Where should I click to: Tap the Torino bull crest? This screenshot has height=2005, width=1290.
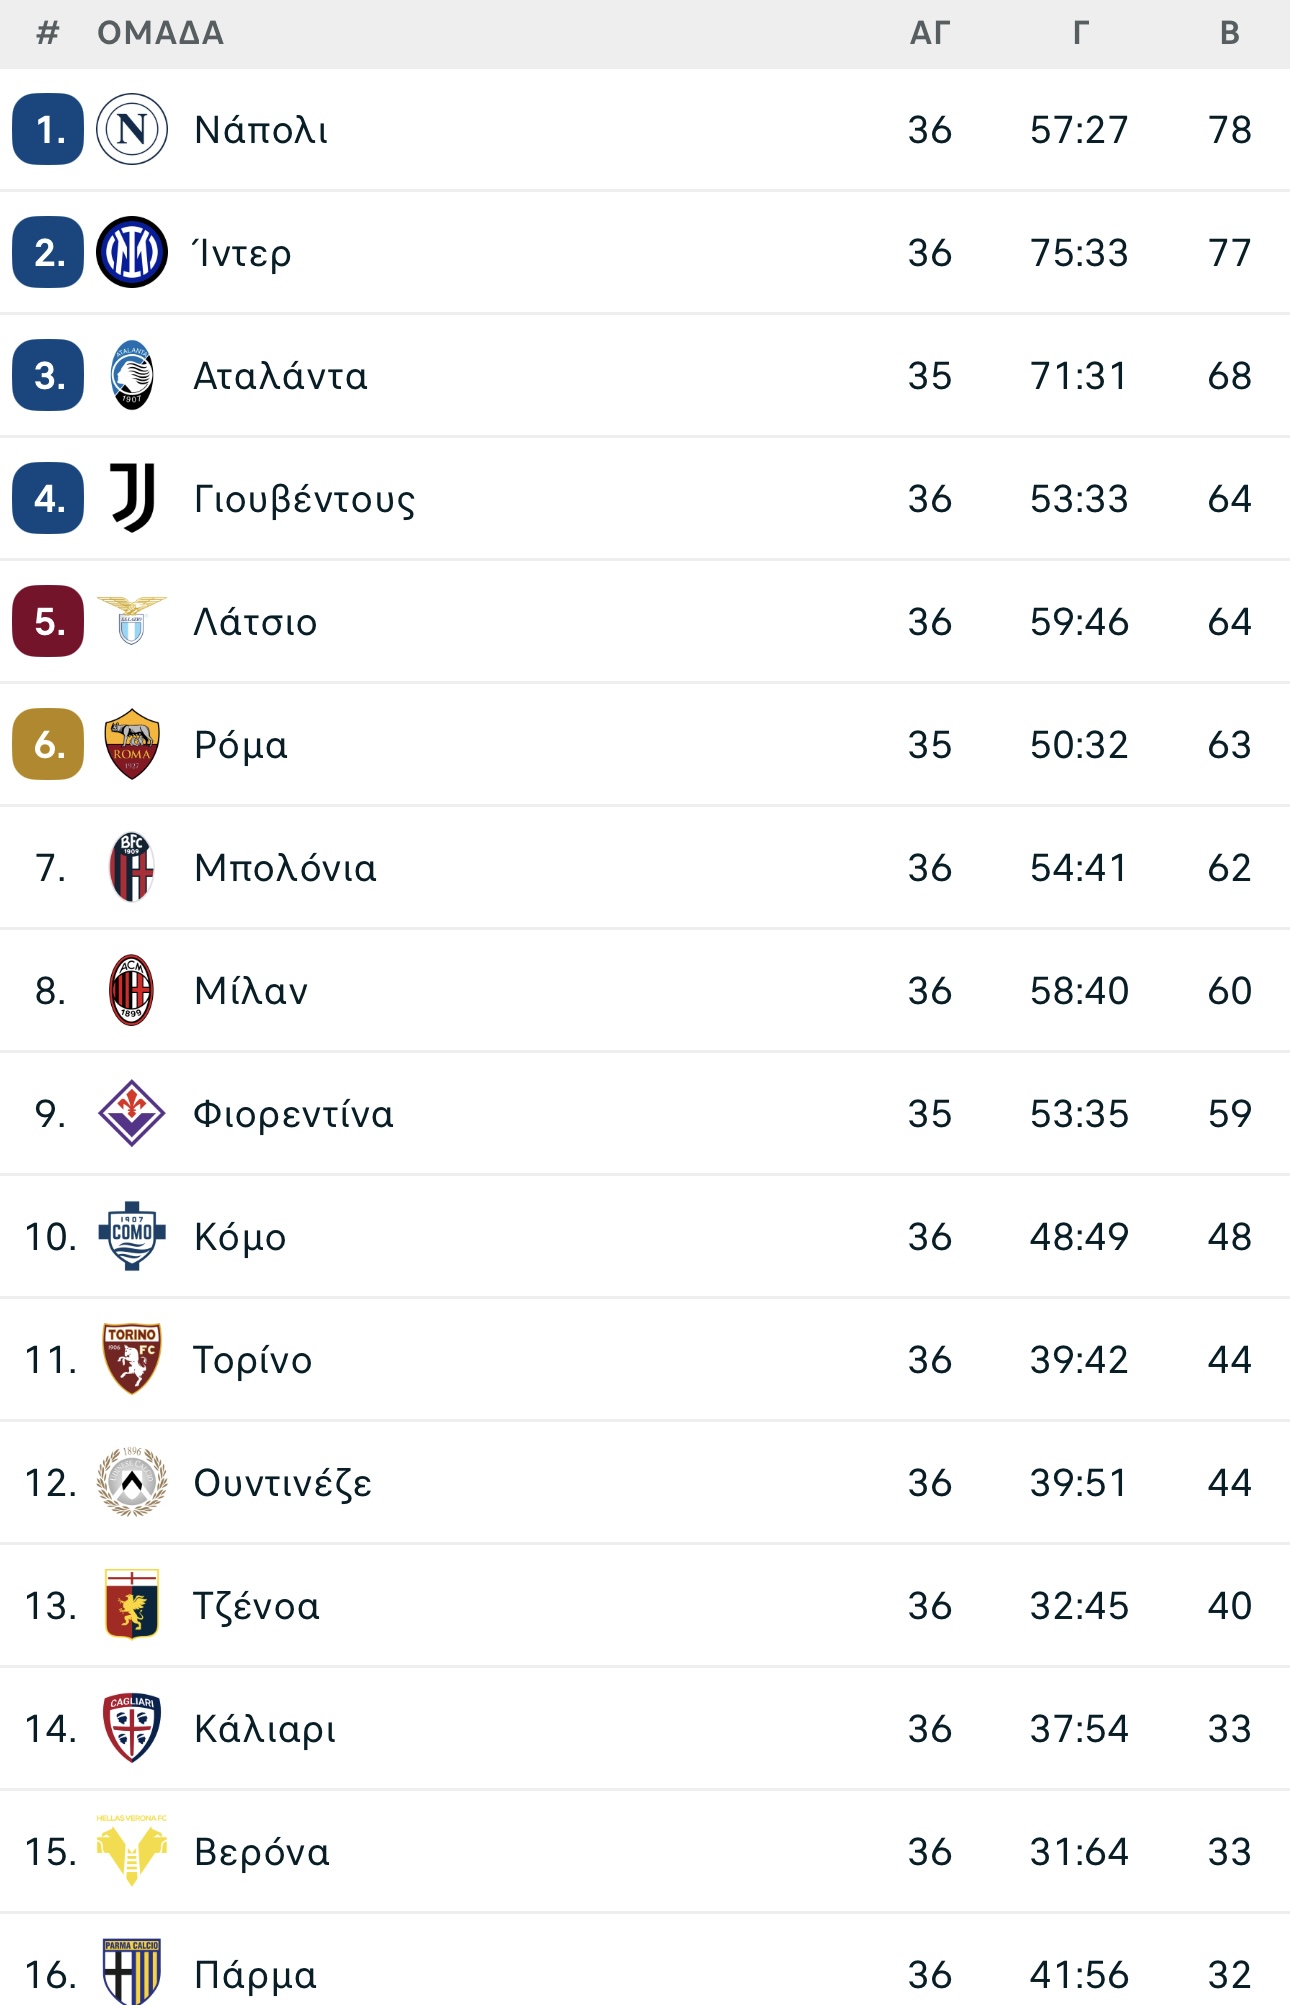[x=132, y=1359]
